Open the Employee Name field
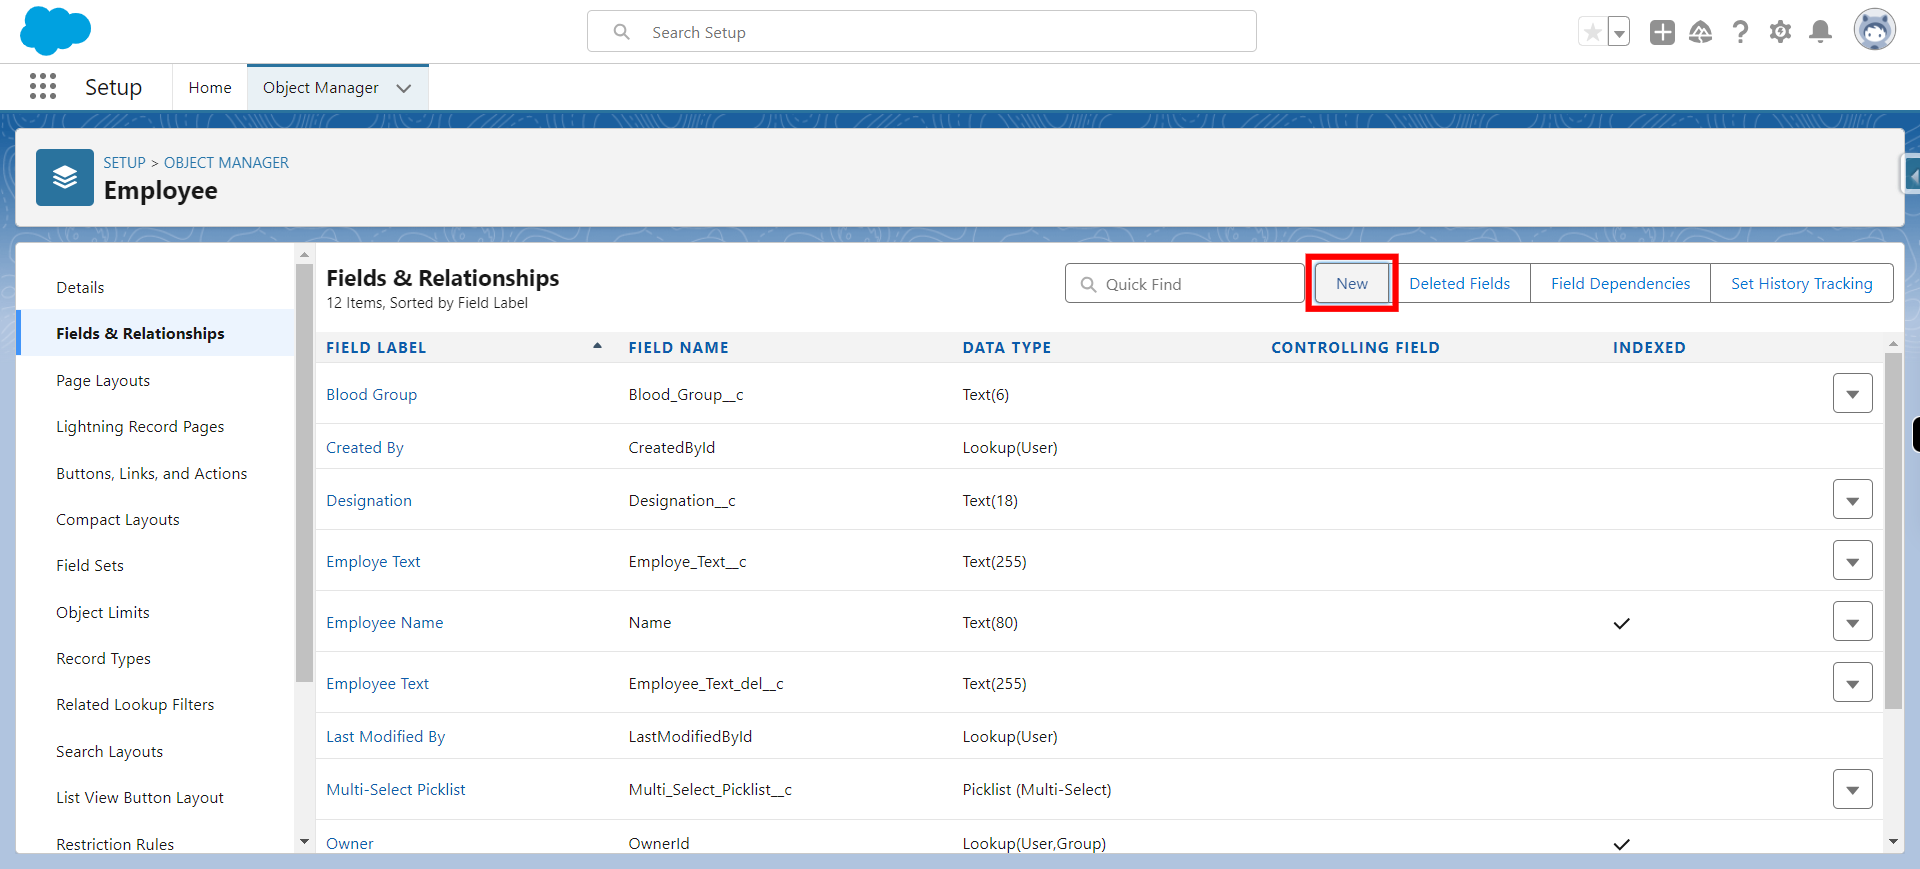 pos(384,623)
